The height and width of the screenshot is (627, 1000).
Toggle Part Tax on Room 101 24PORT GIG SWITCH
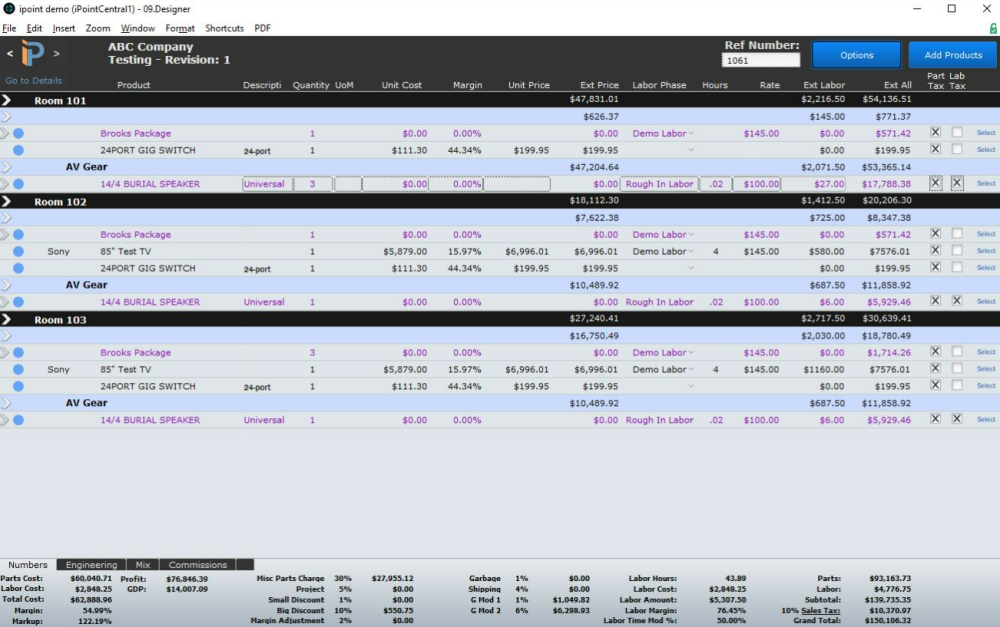pos(935,149)
